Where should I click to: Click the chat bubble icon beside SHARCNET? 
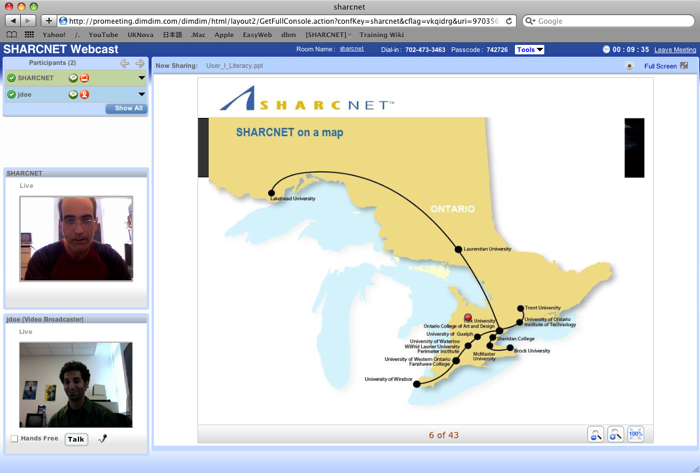point(73,78)
